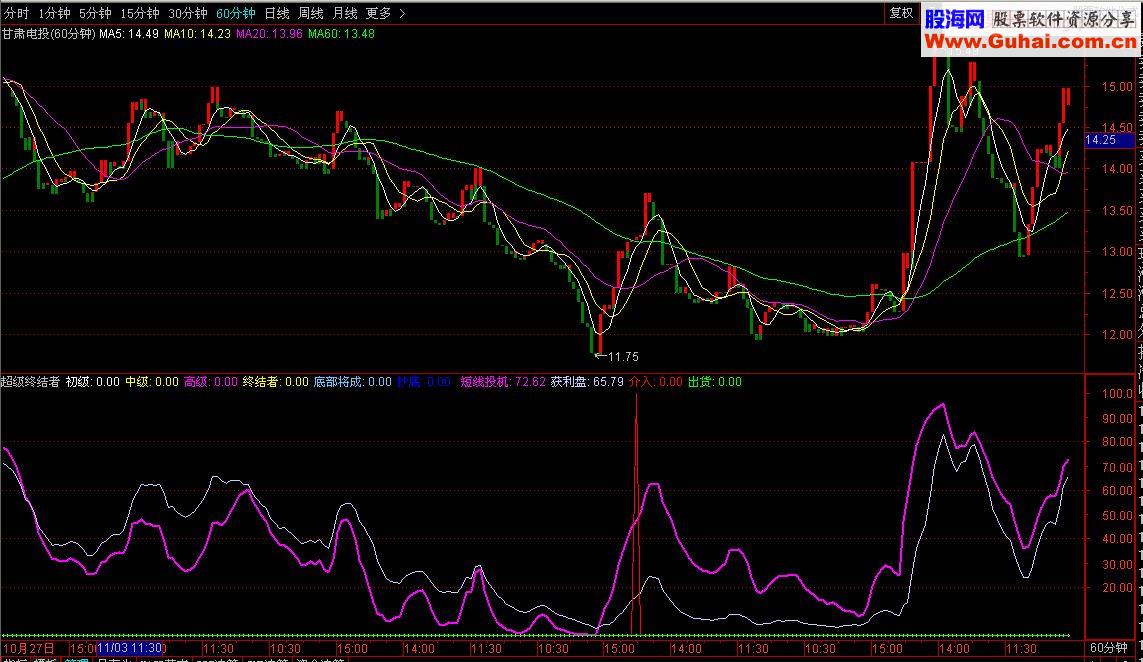Click the red 介入: 0.00 label
The height and width of the screenshot is (662, 1143).
656,381
